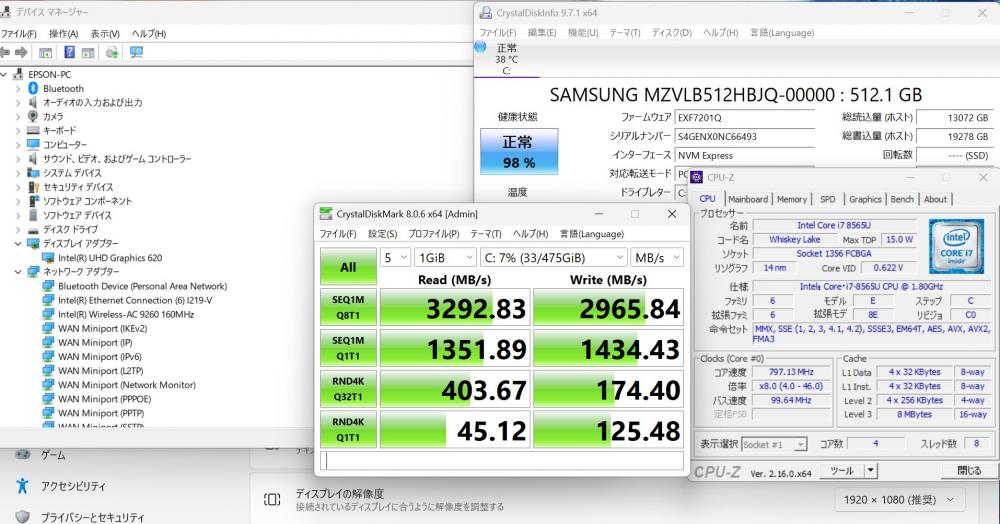Screen dimensions: 1000x524
Task: Click the Accessibility (アクセシビリティ) icon in Settings
Action: tap(22, 486)
